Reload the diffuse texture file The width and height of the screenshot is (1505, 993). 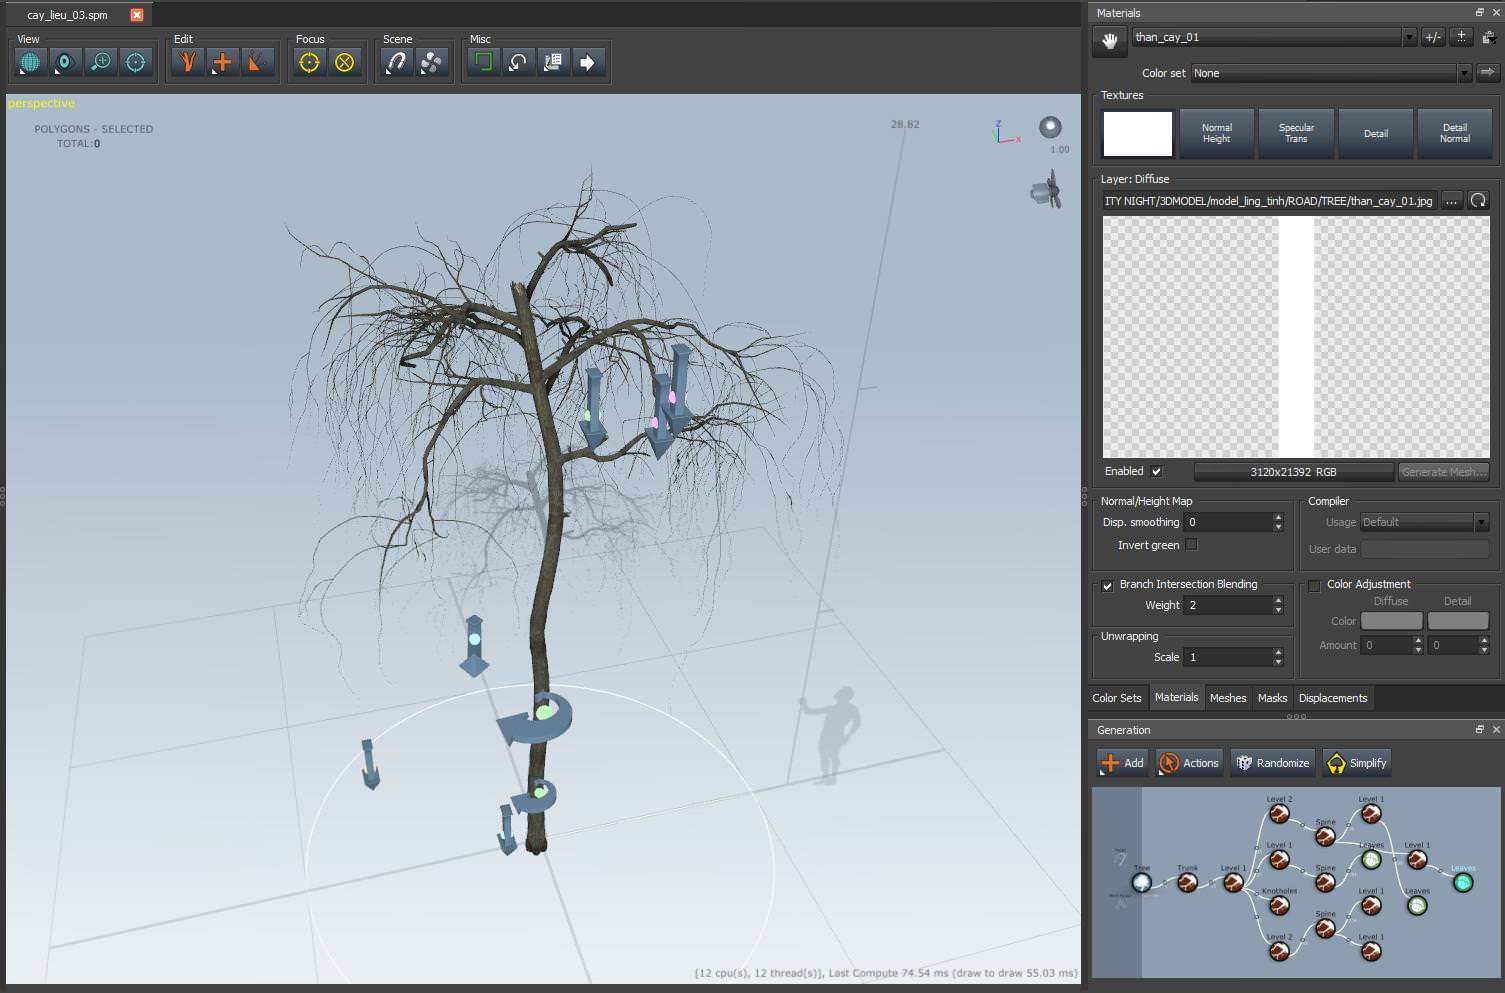tap(1478, 201)
